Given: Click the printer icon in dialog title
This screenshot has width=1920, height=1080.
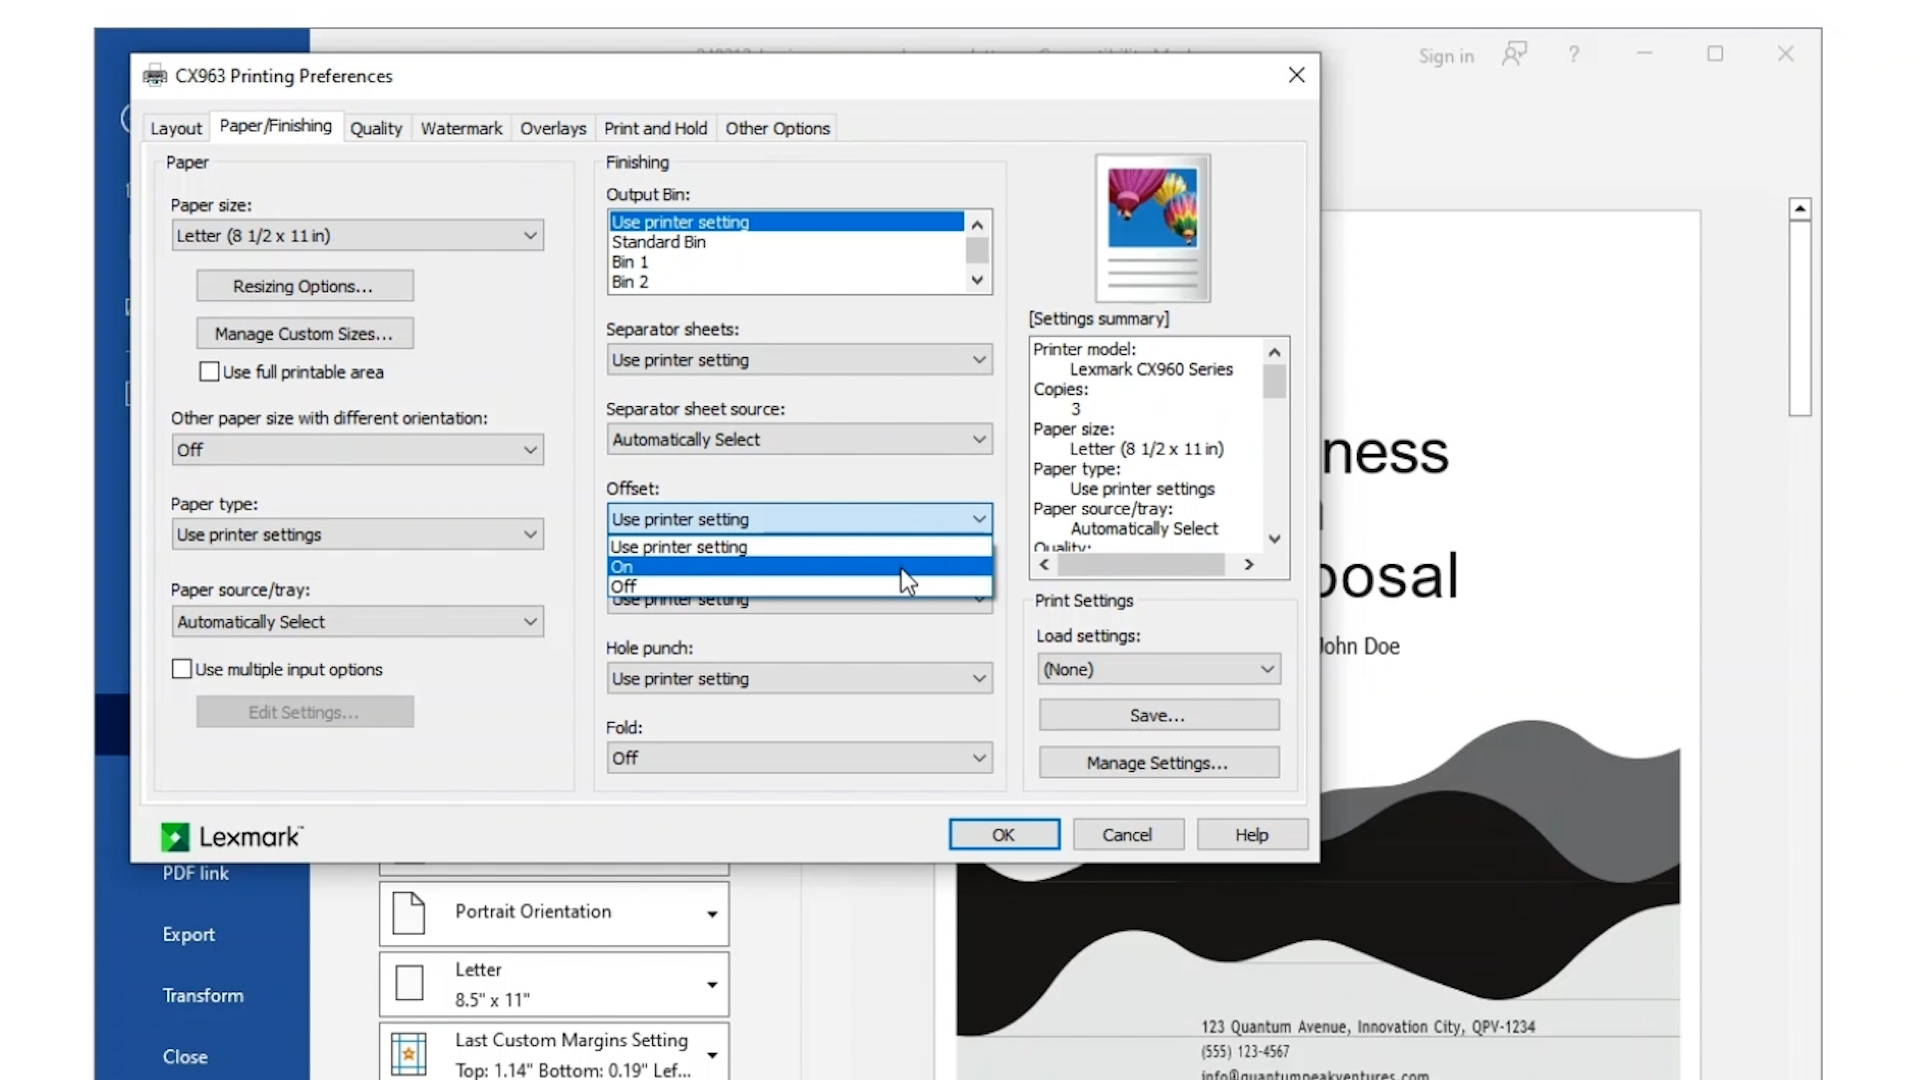Looking at the screenshot, I should click(155, 76).
